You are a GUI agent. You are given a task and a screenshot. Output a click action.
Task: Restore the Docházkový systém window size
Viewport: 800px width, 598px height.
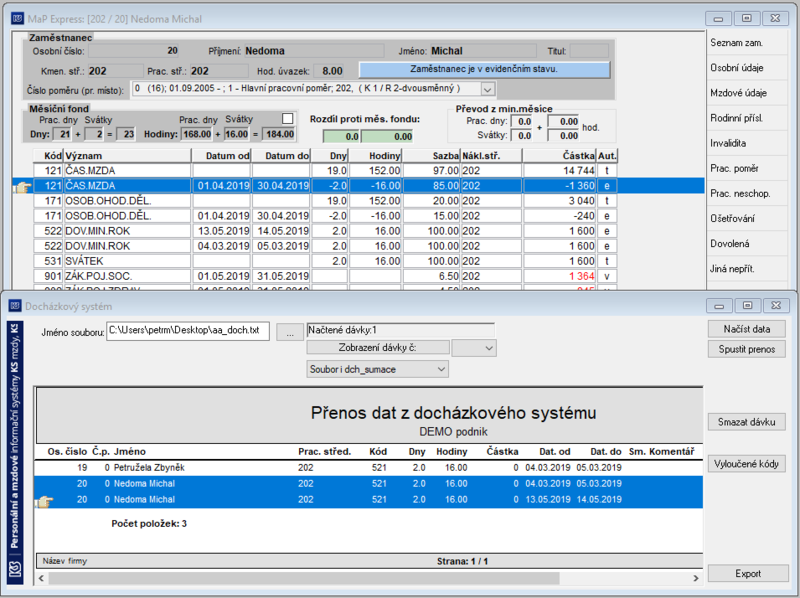[747, 306]
